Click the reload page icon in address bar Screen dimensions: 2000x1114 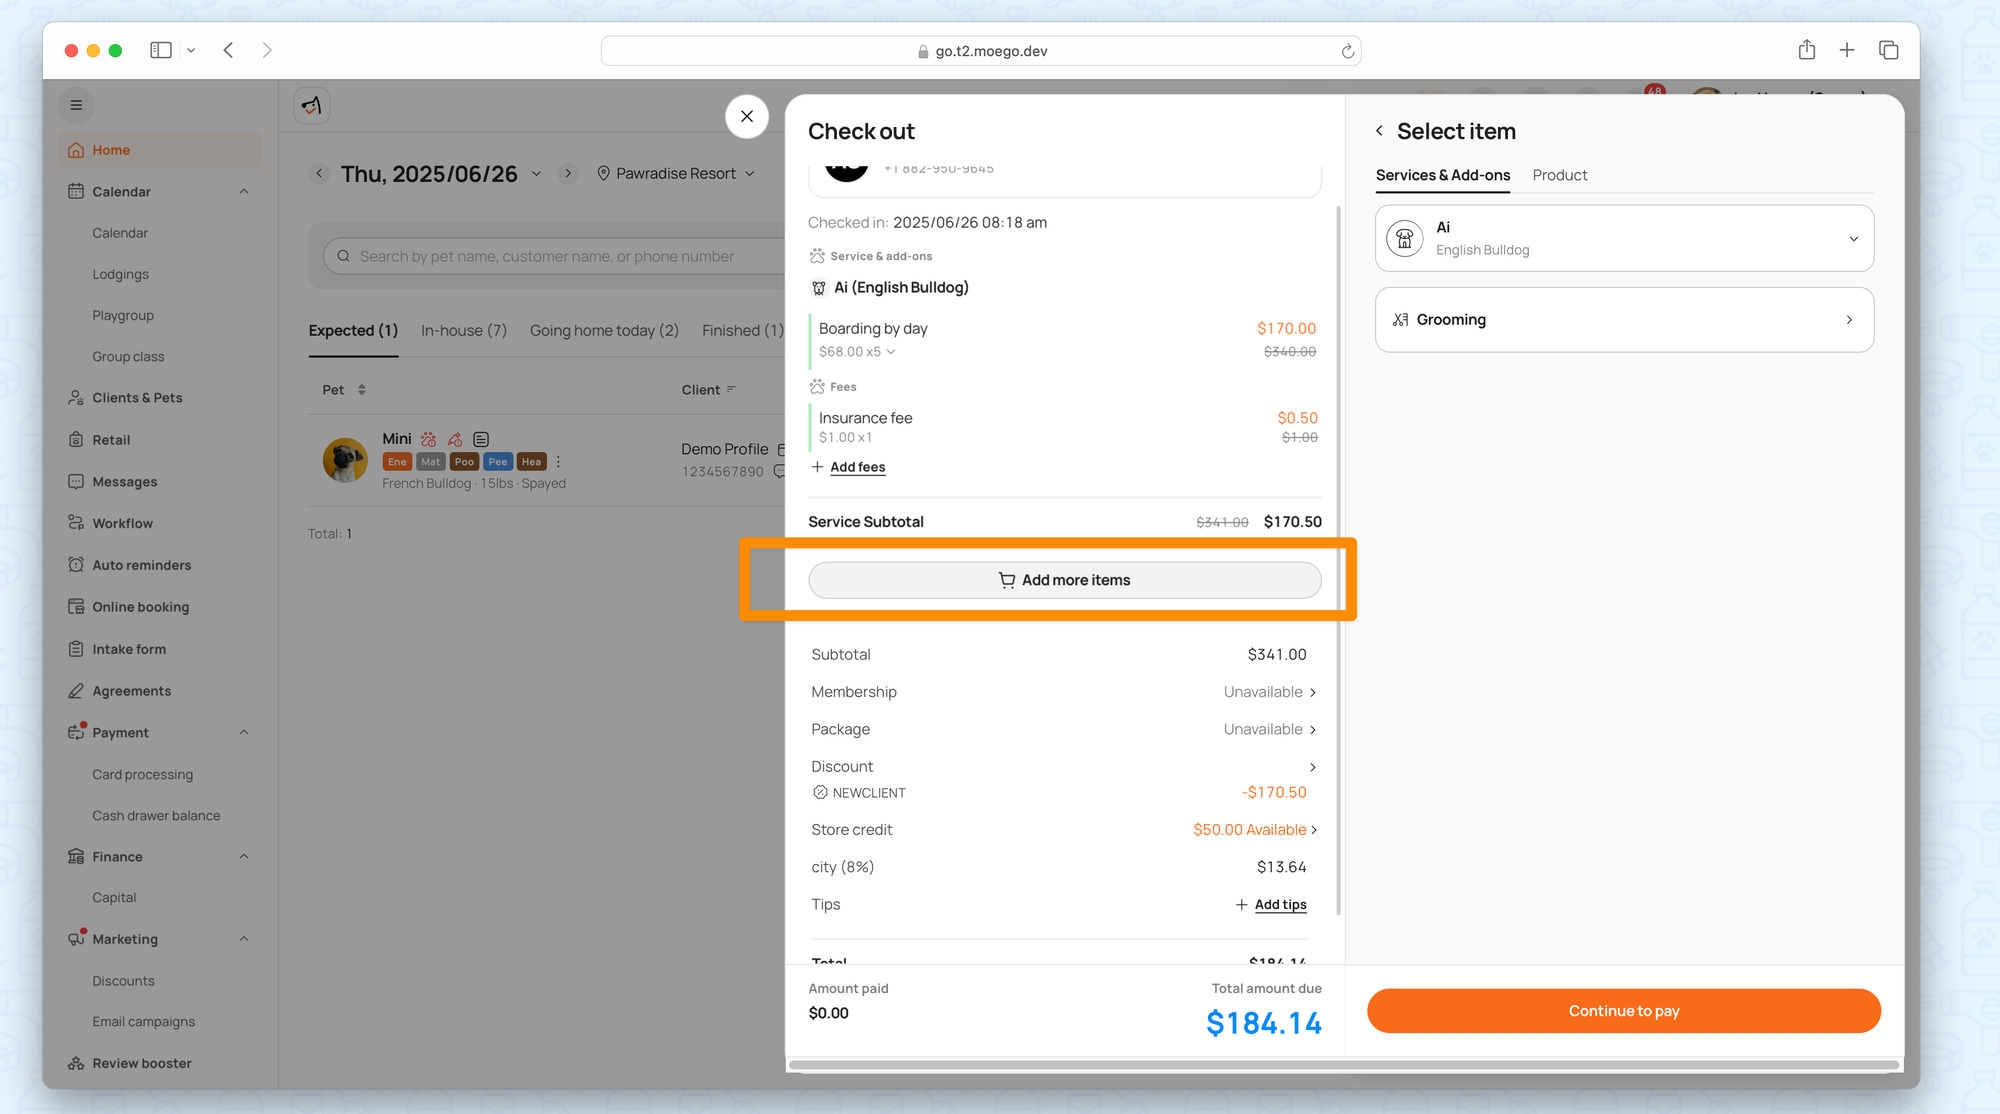click(x=1347, y=51)
